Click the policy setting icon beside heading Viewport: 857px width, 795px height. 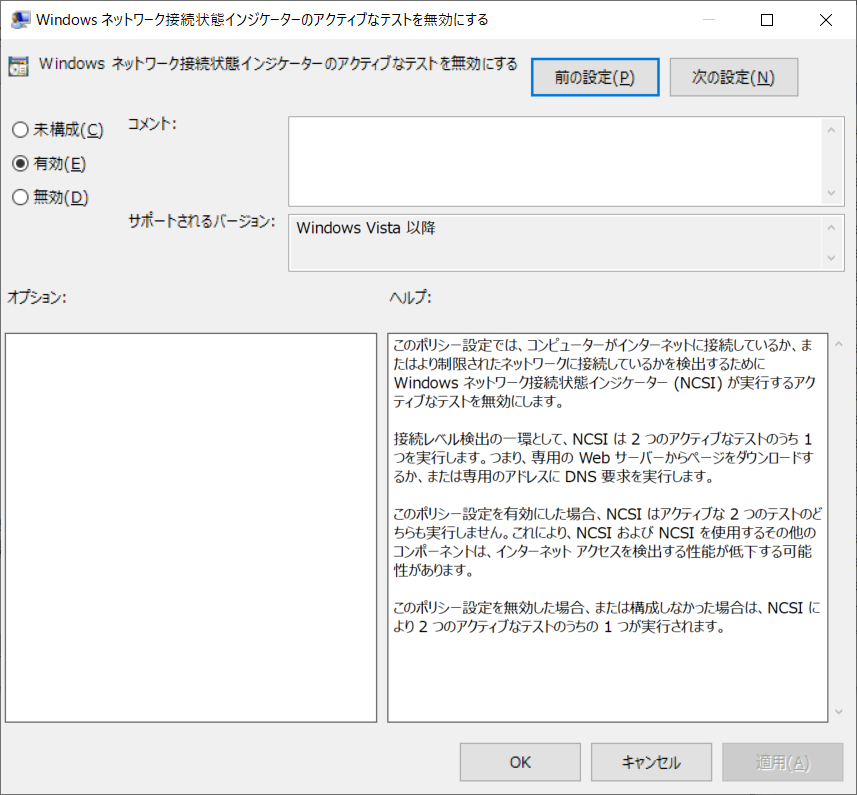tap(19, 67)
